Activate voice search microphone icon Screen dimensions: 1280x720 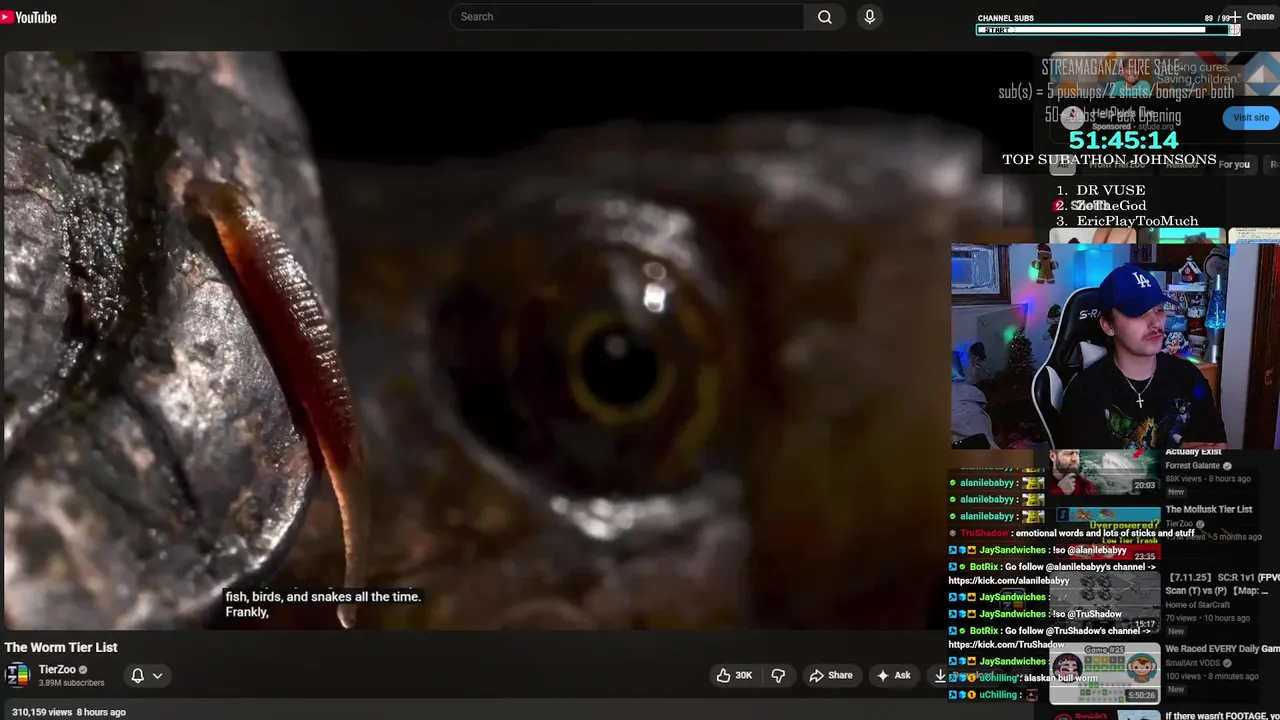(x=869, y=17)
